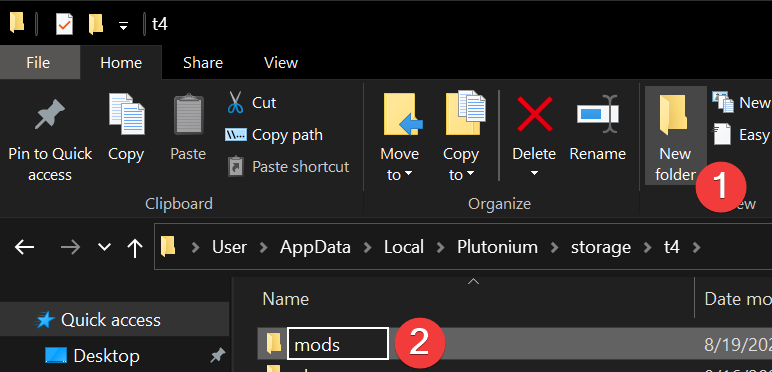Screen dimensions: 772x372
Task: Click the address bar folder icon
Action: point(168,246)
